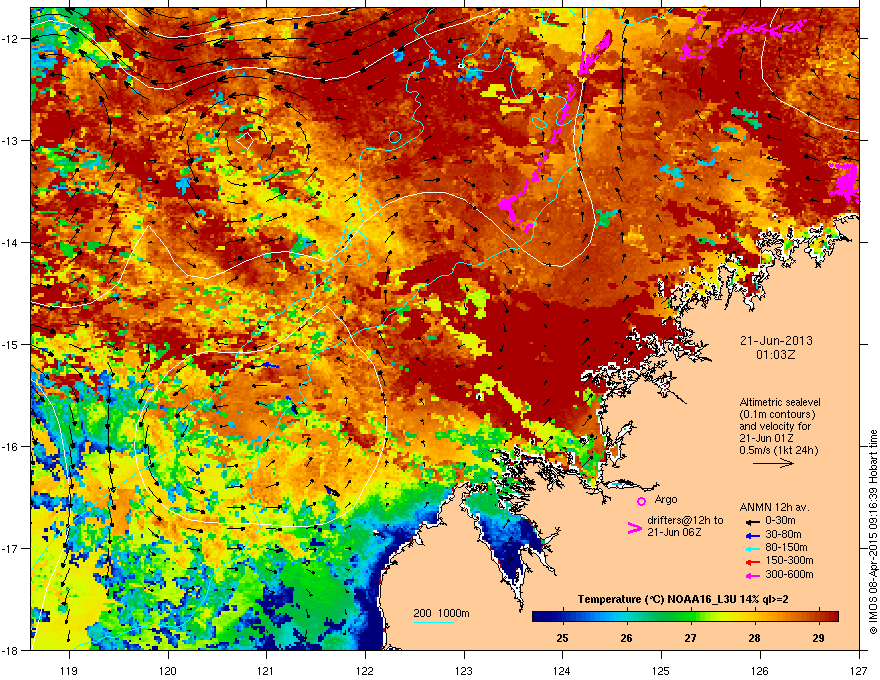This screenshot has width=880, height=680.
Task: Click the magenta 300-600m legend arrow
Action: (752, 575)
